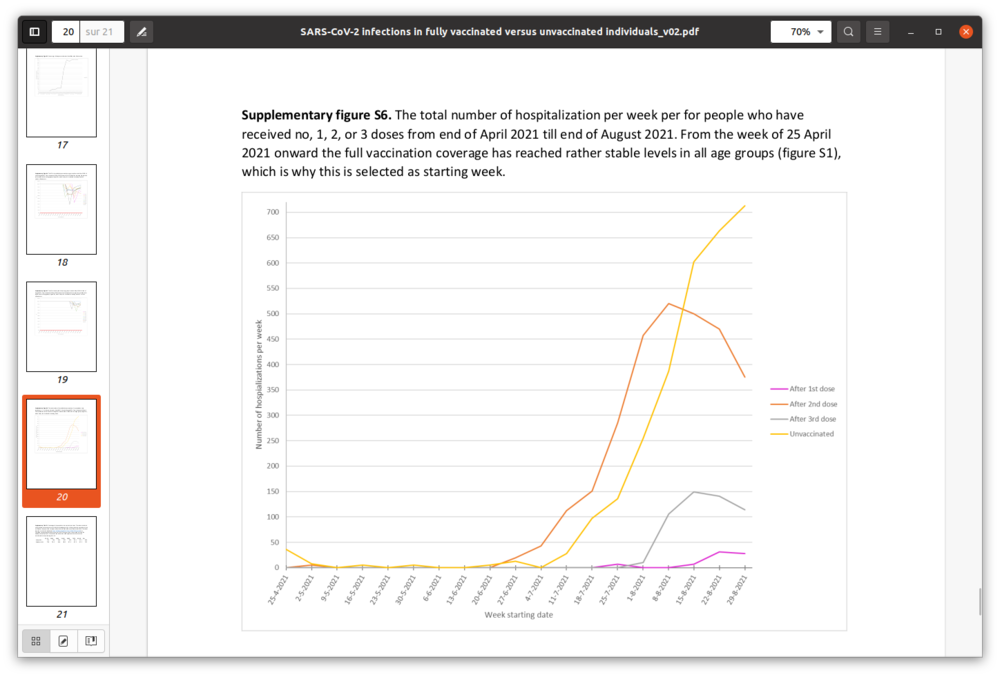Jump to page 19 thumbnail

click(61, 326)
